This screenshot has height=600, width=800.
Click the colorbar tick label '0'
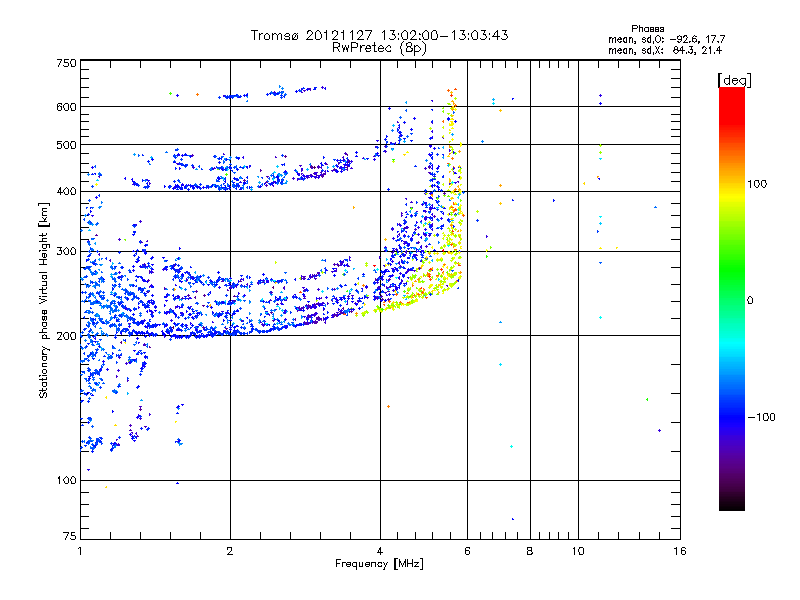click(x=750, y=301)
